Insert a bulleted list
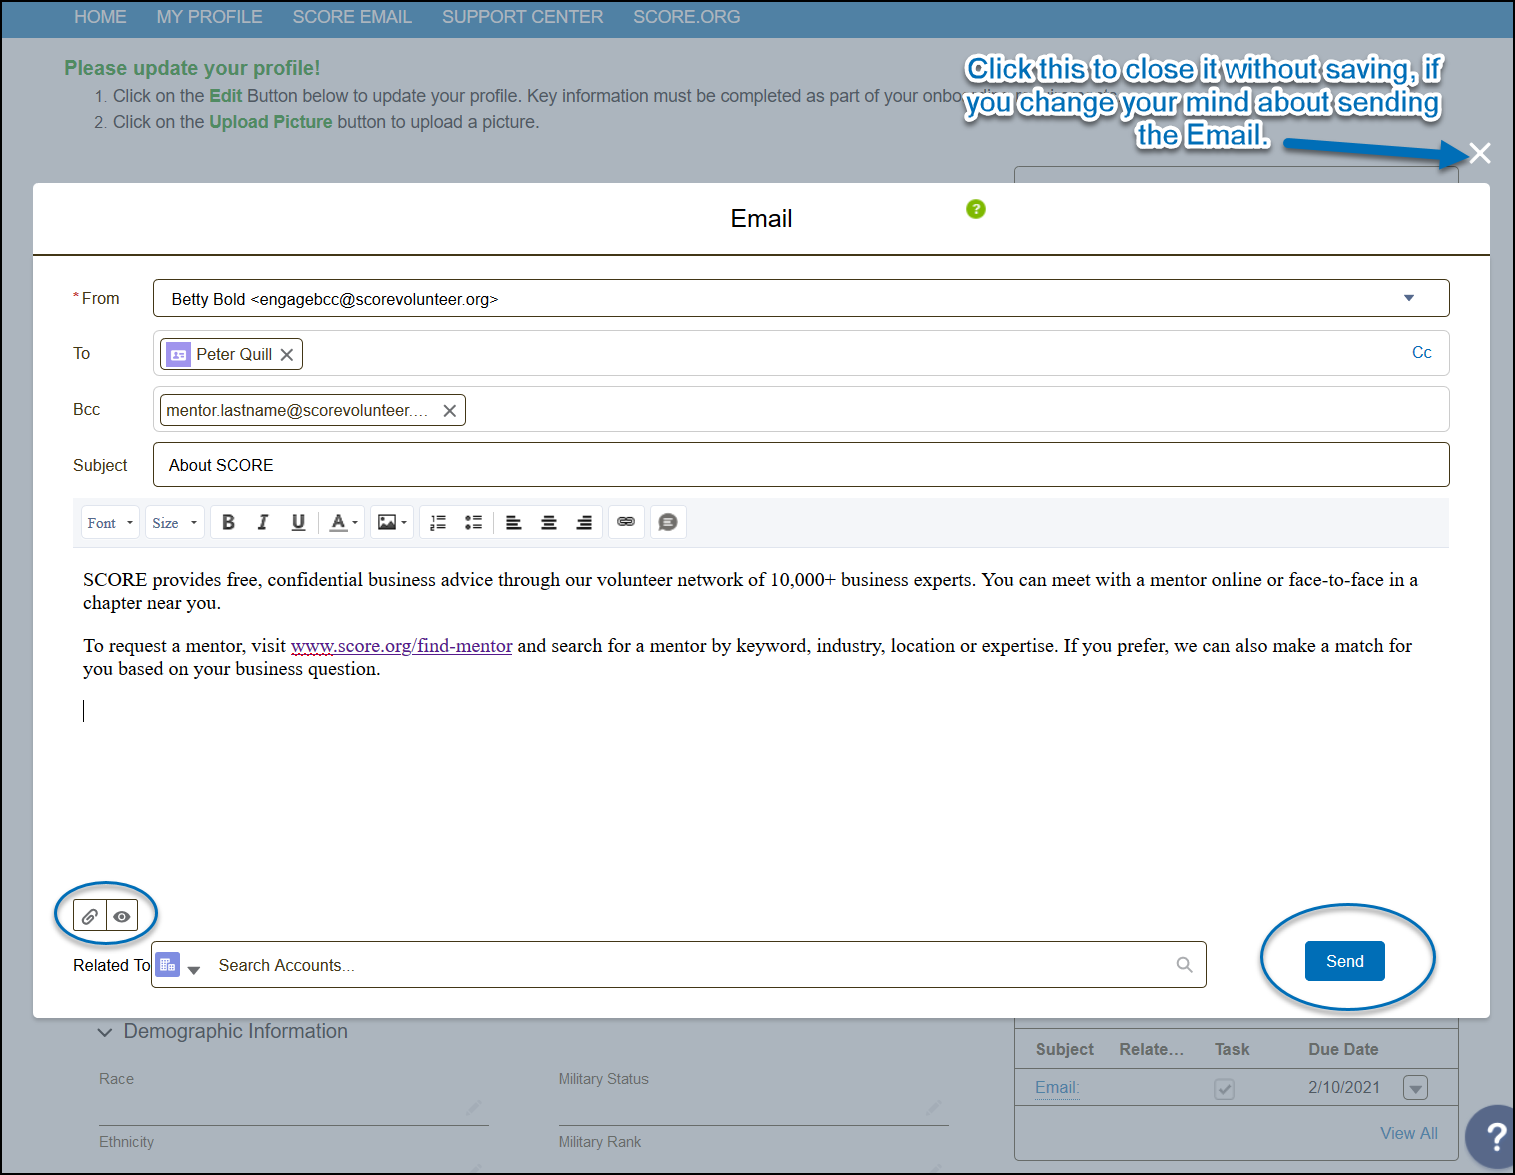 [473, 522]
